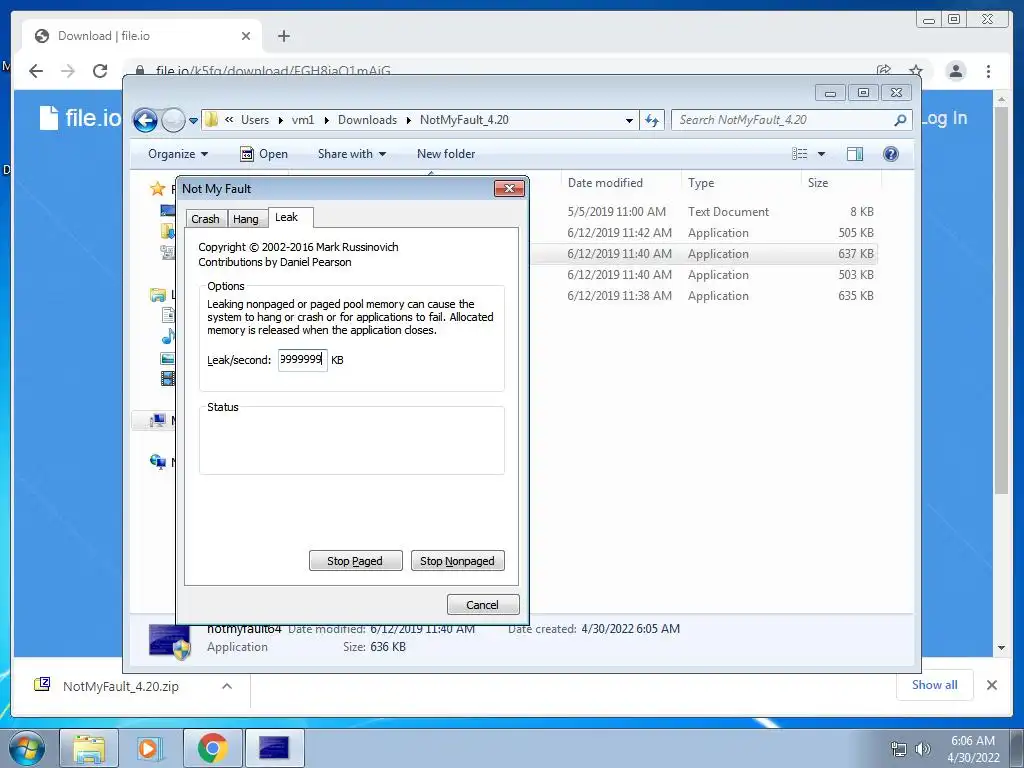Open Chrome's three-dot menu

point(988,71)
